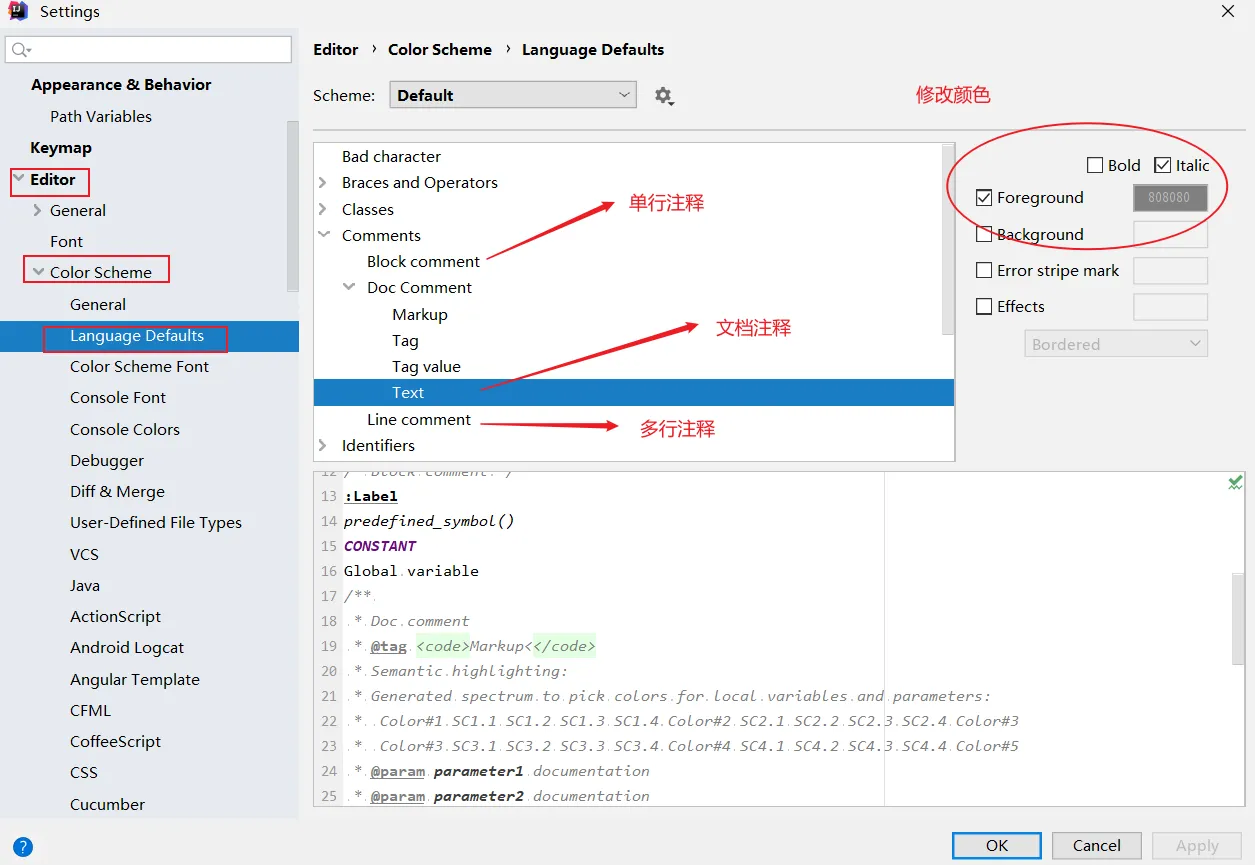Click the green checkmark inspection icon
This screenshot has width=1255, height=865.
(1235, 483)
